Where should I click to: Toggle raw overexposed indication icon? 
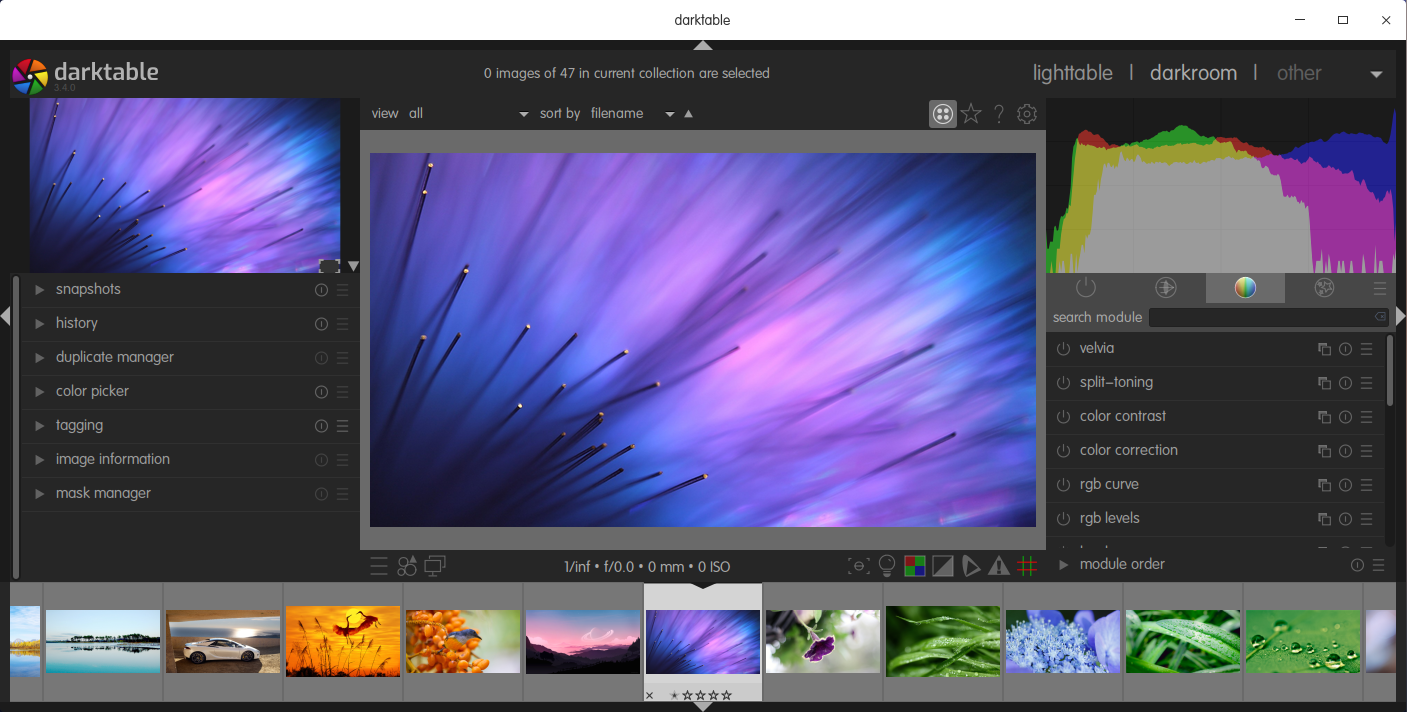pyautogui.click(x=914, y=567)
